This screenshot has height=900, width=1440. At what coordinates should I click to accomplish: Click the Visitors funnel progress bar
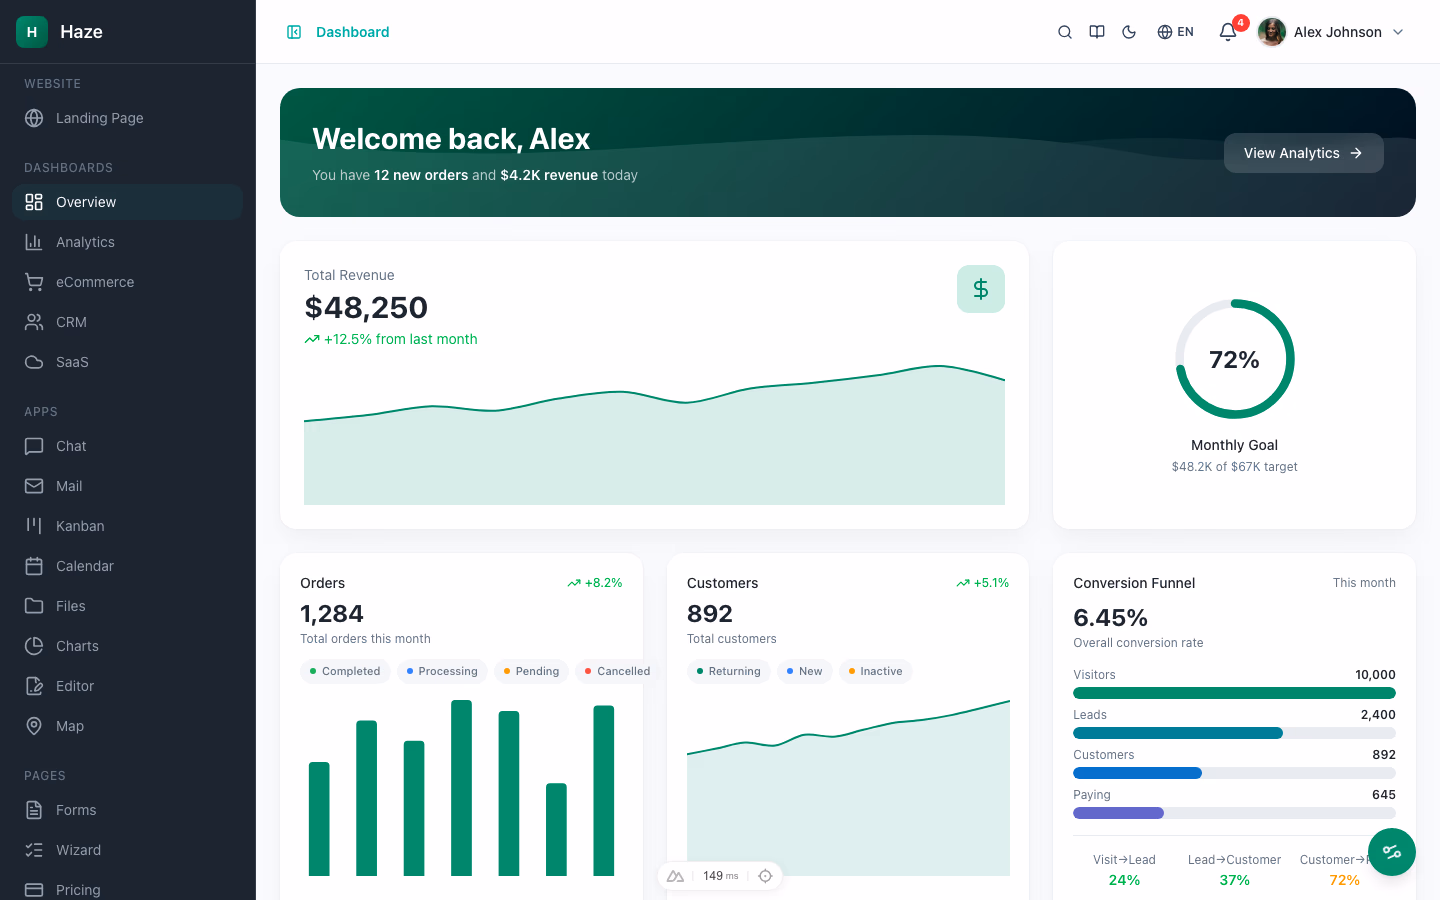tap(1234, 692)
